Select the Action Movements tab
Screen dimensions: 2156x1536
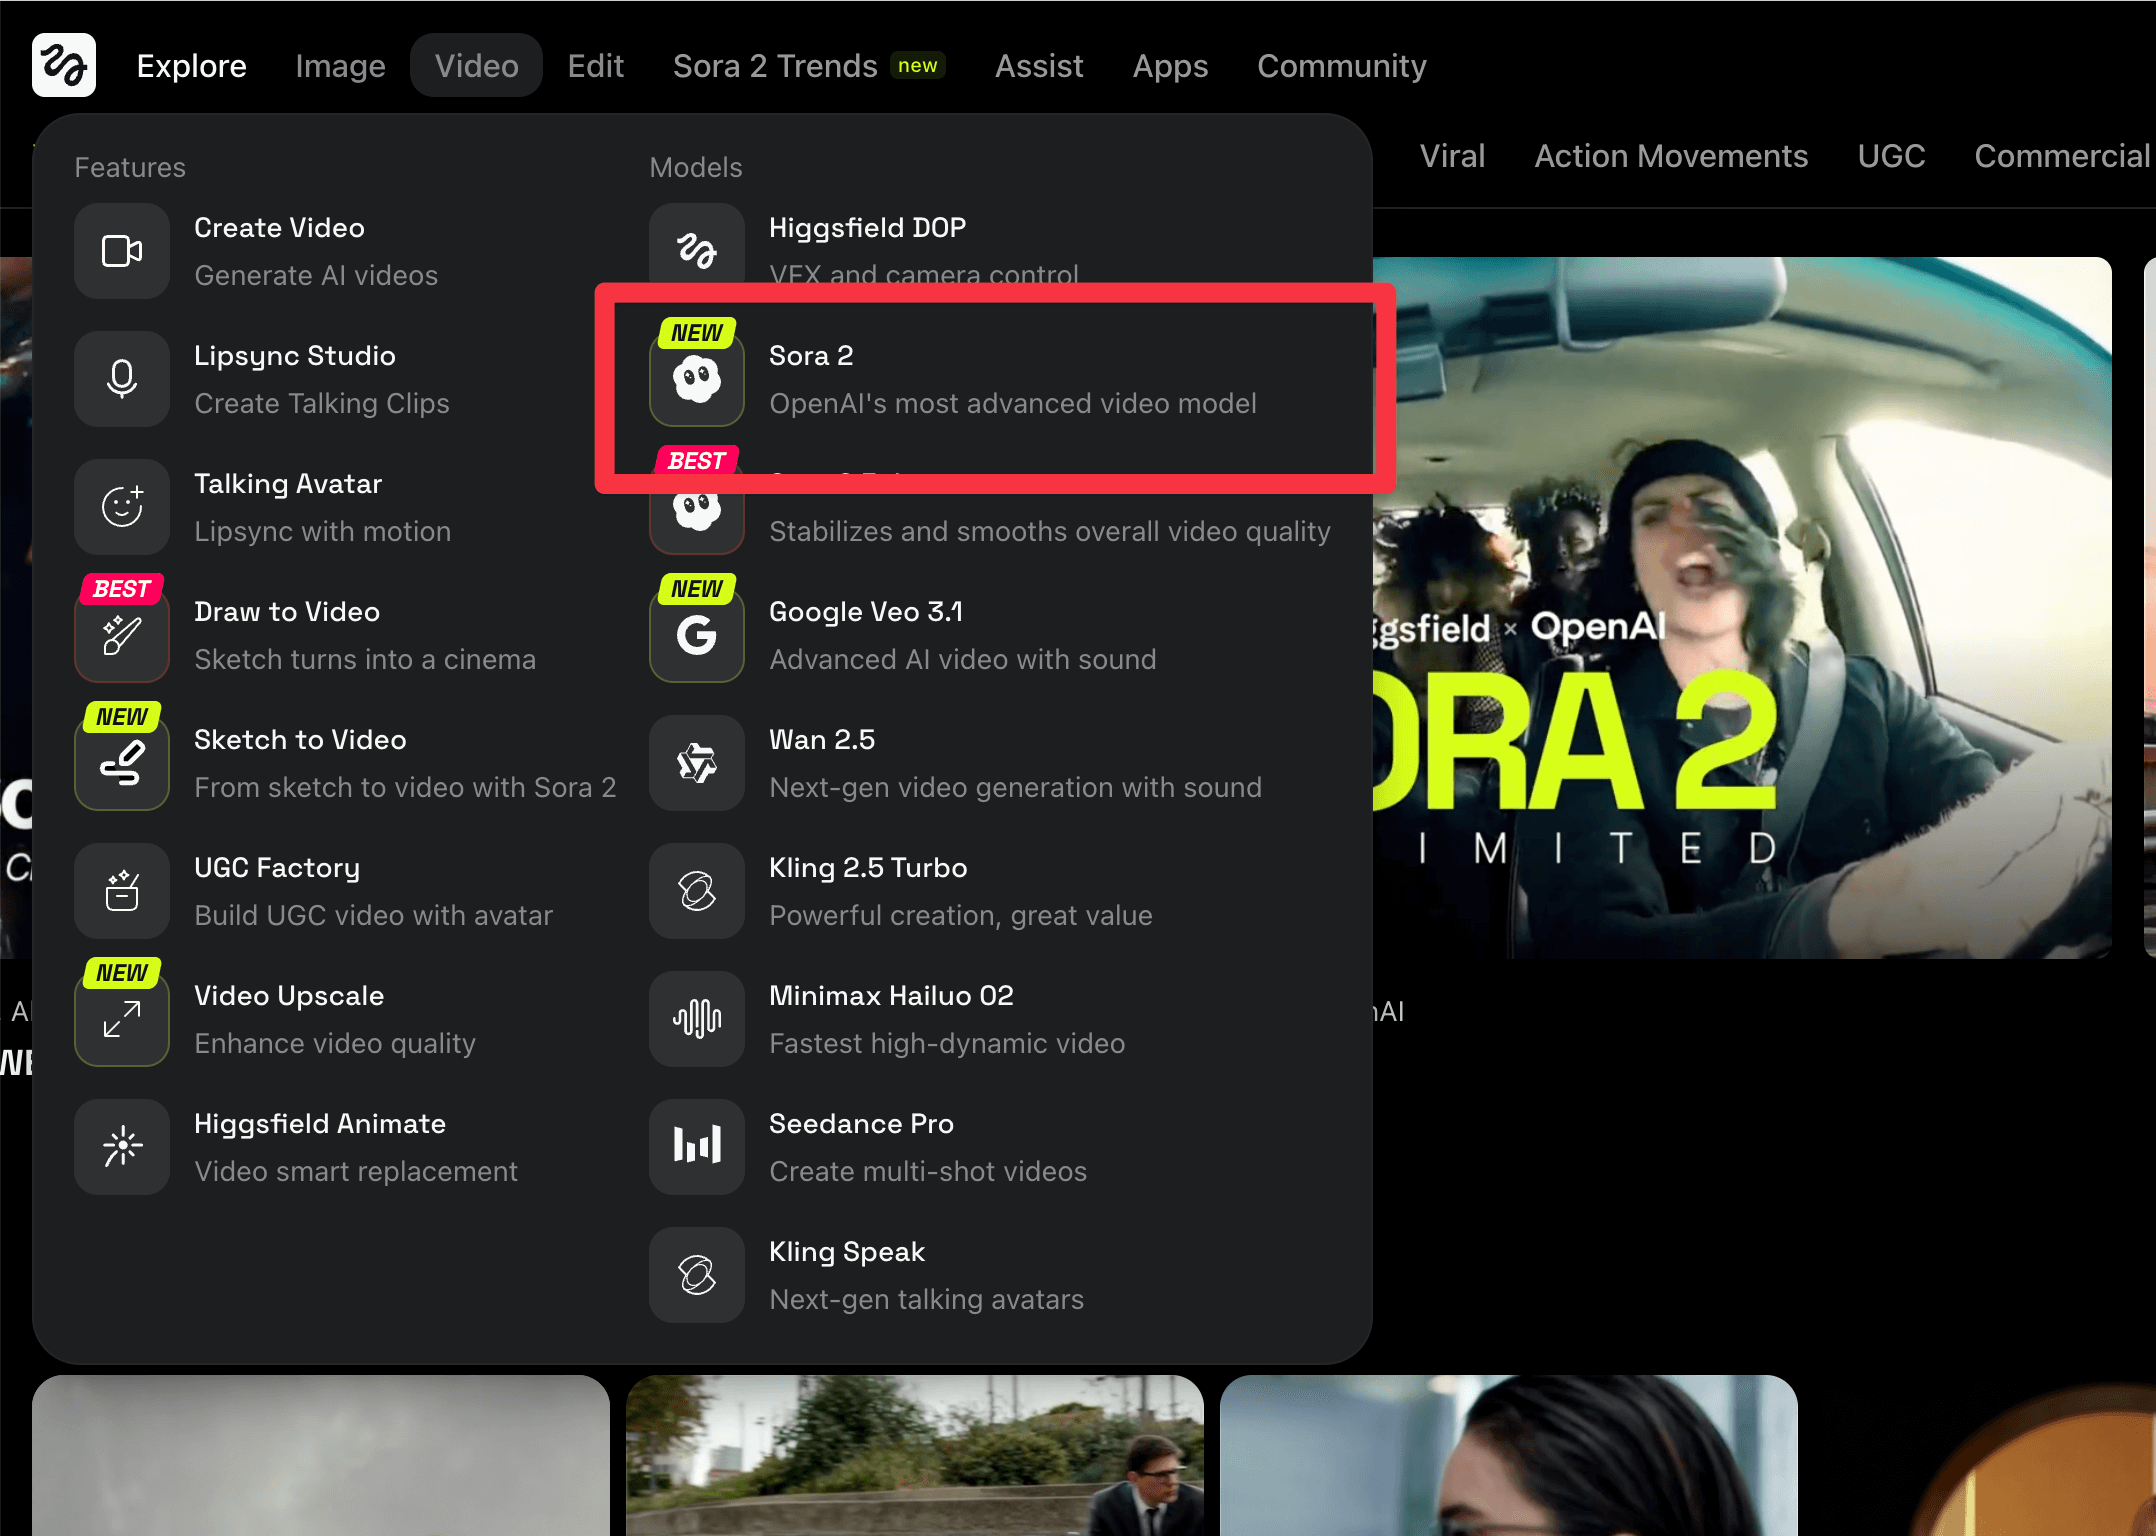point(1671,156)
